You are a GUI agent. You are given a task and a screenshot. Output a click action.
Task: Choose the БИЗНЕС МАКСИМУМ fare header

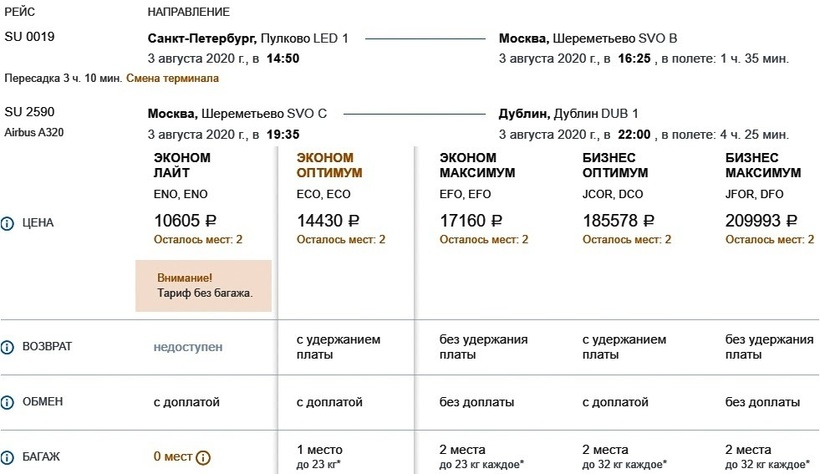pyautogui.click(x=763, y=165)
